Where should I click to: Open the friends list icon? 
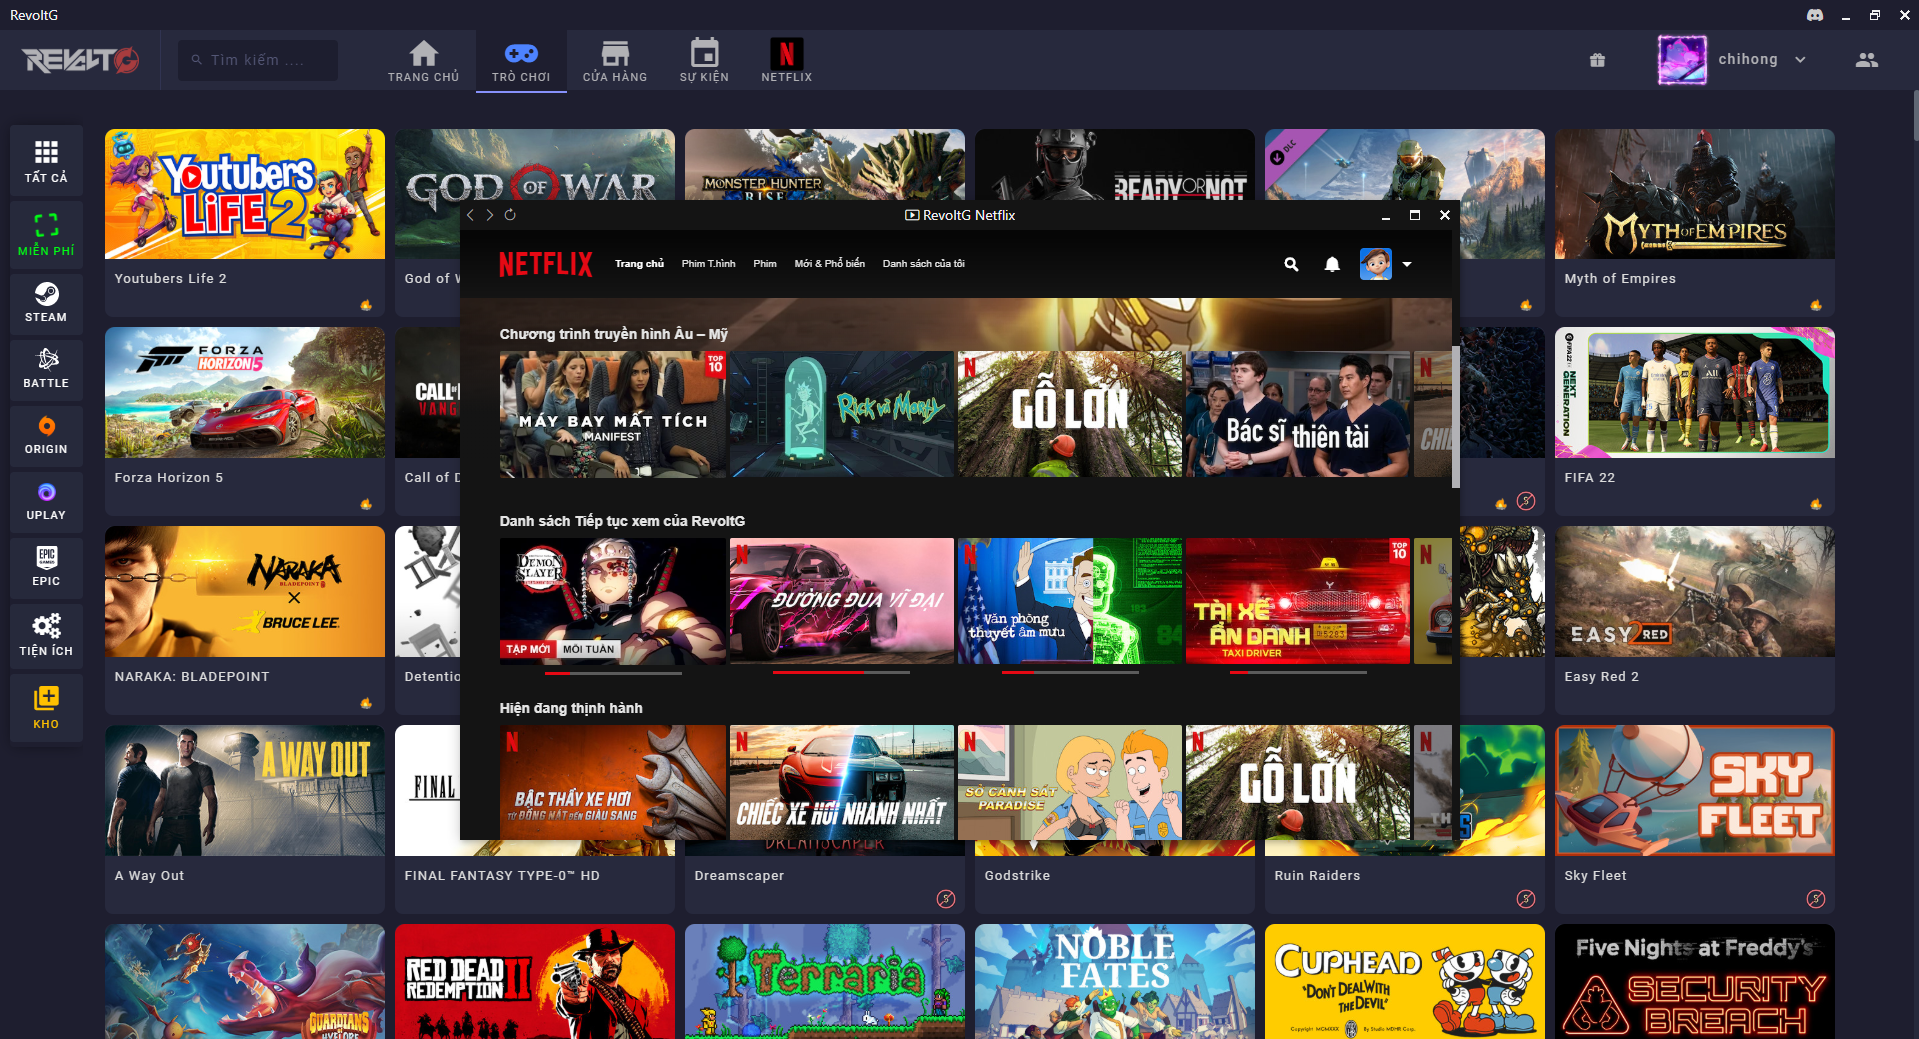(1866, 60)
